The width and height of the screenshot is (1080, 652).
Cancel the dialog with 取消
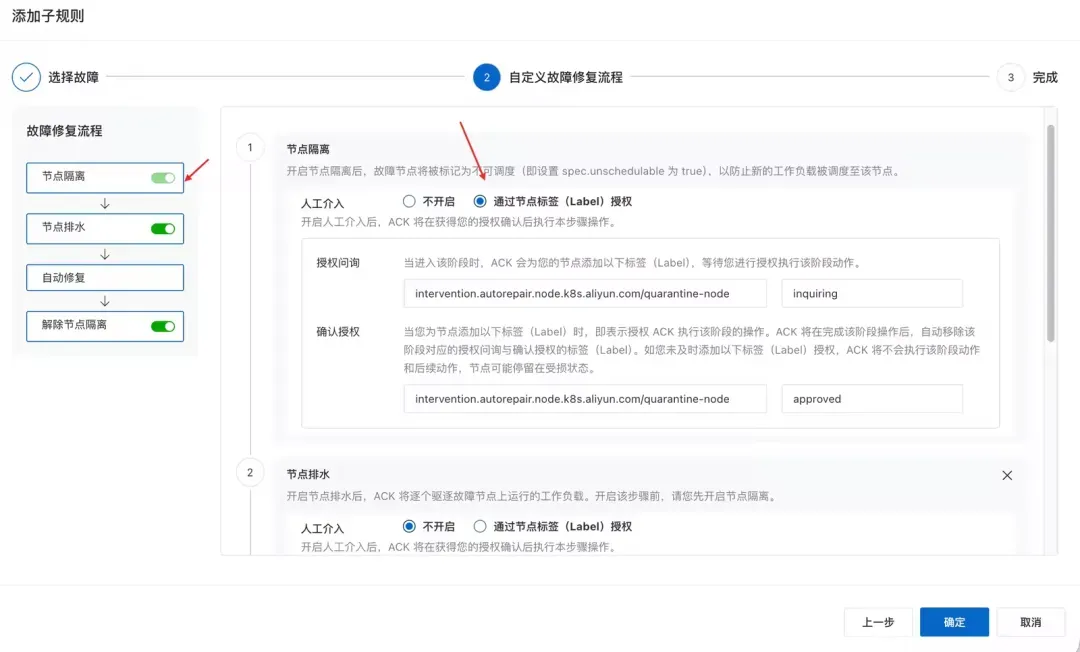coord(1030,622)
